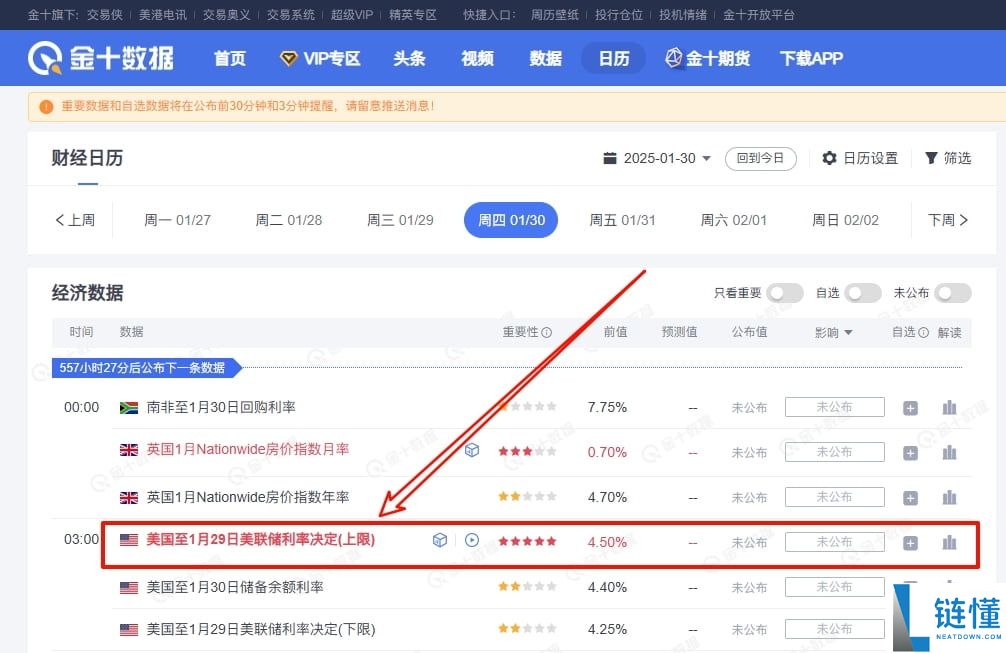Click the VIP diamond icon
This screenshot has height=653, width=1006.
[289, 58]
